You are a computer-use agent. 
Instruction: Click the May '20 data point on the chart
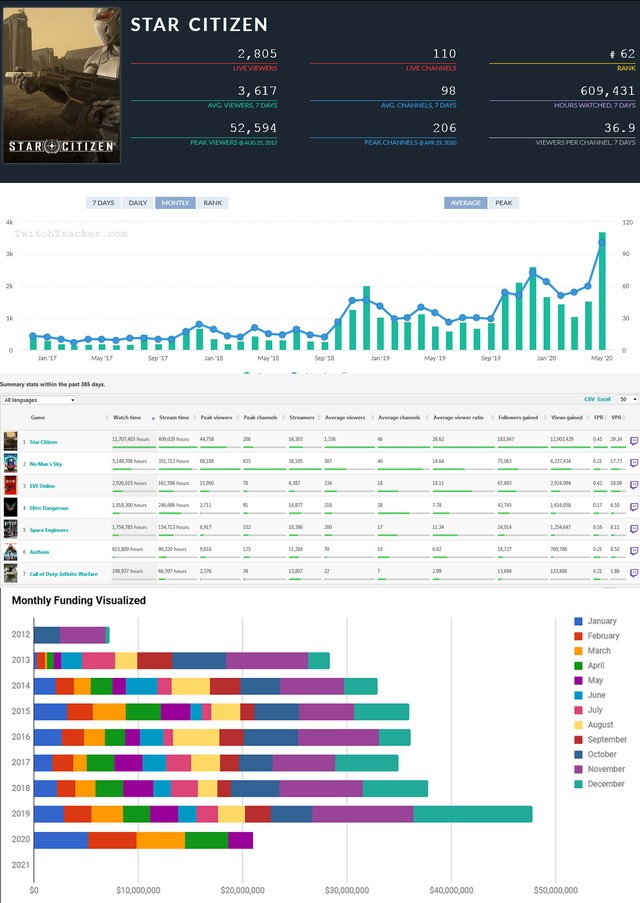point(601,242)
